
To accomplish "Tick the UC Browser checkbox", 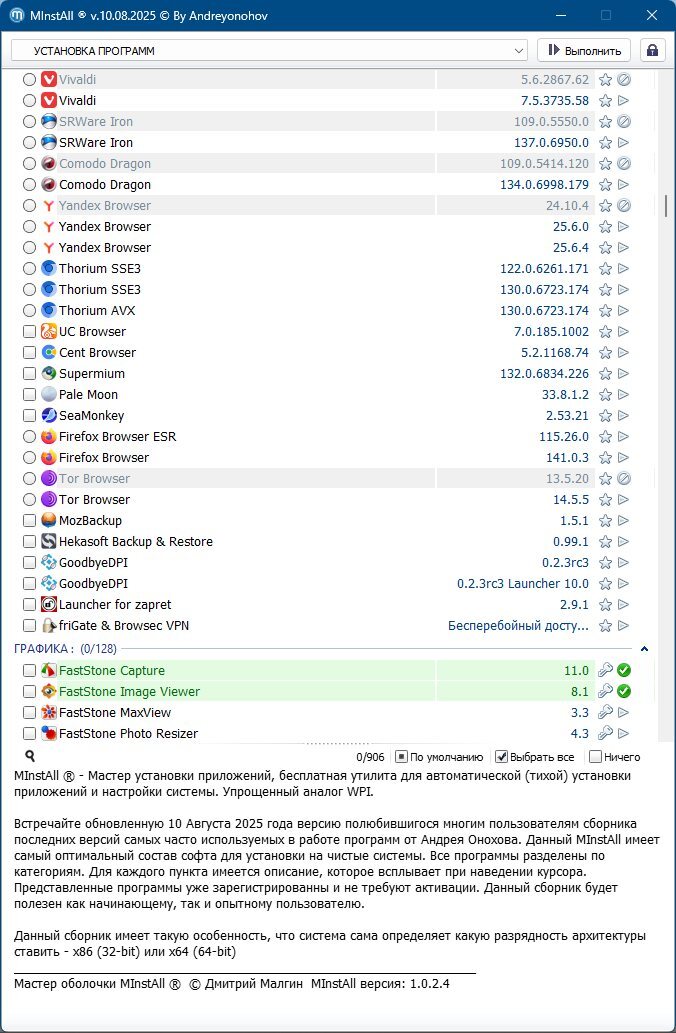I will pos(29,331).
